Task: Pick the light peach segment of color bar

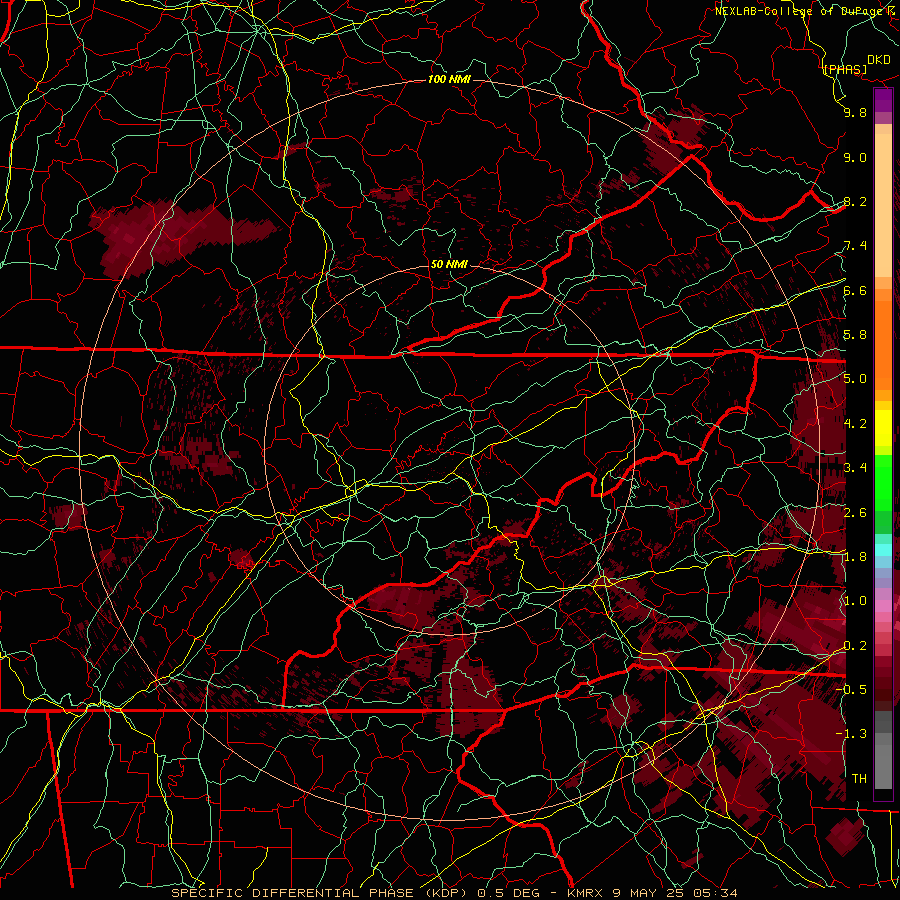Action: (883, 205)
